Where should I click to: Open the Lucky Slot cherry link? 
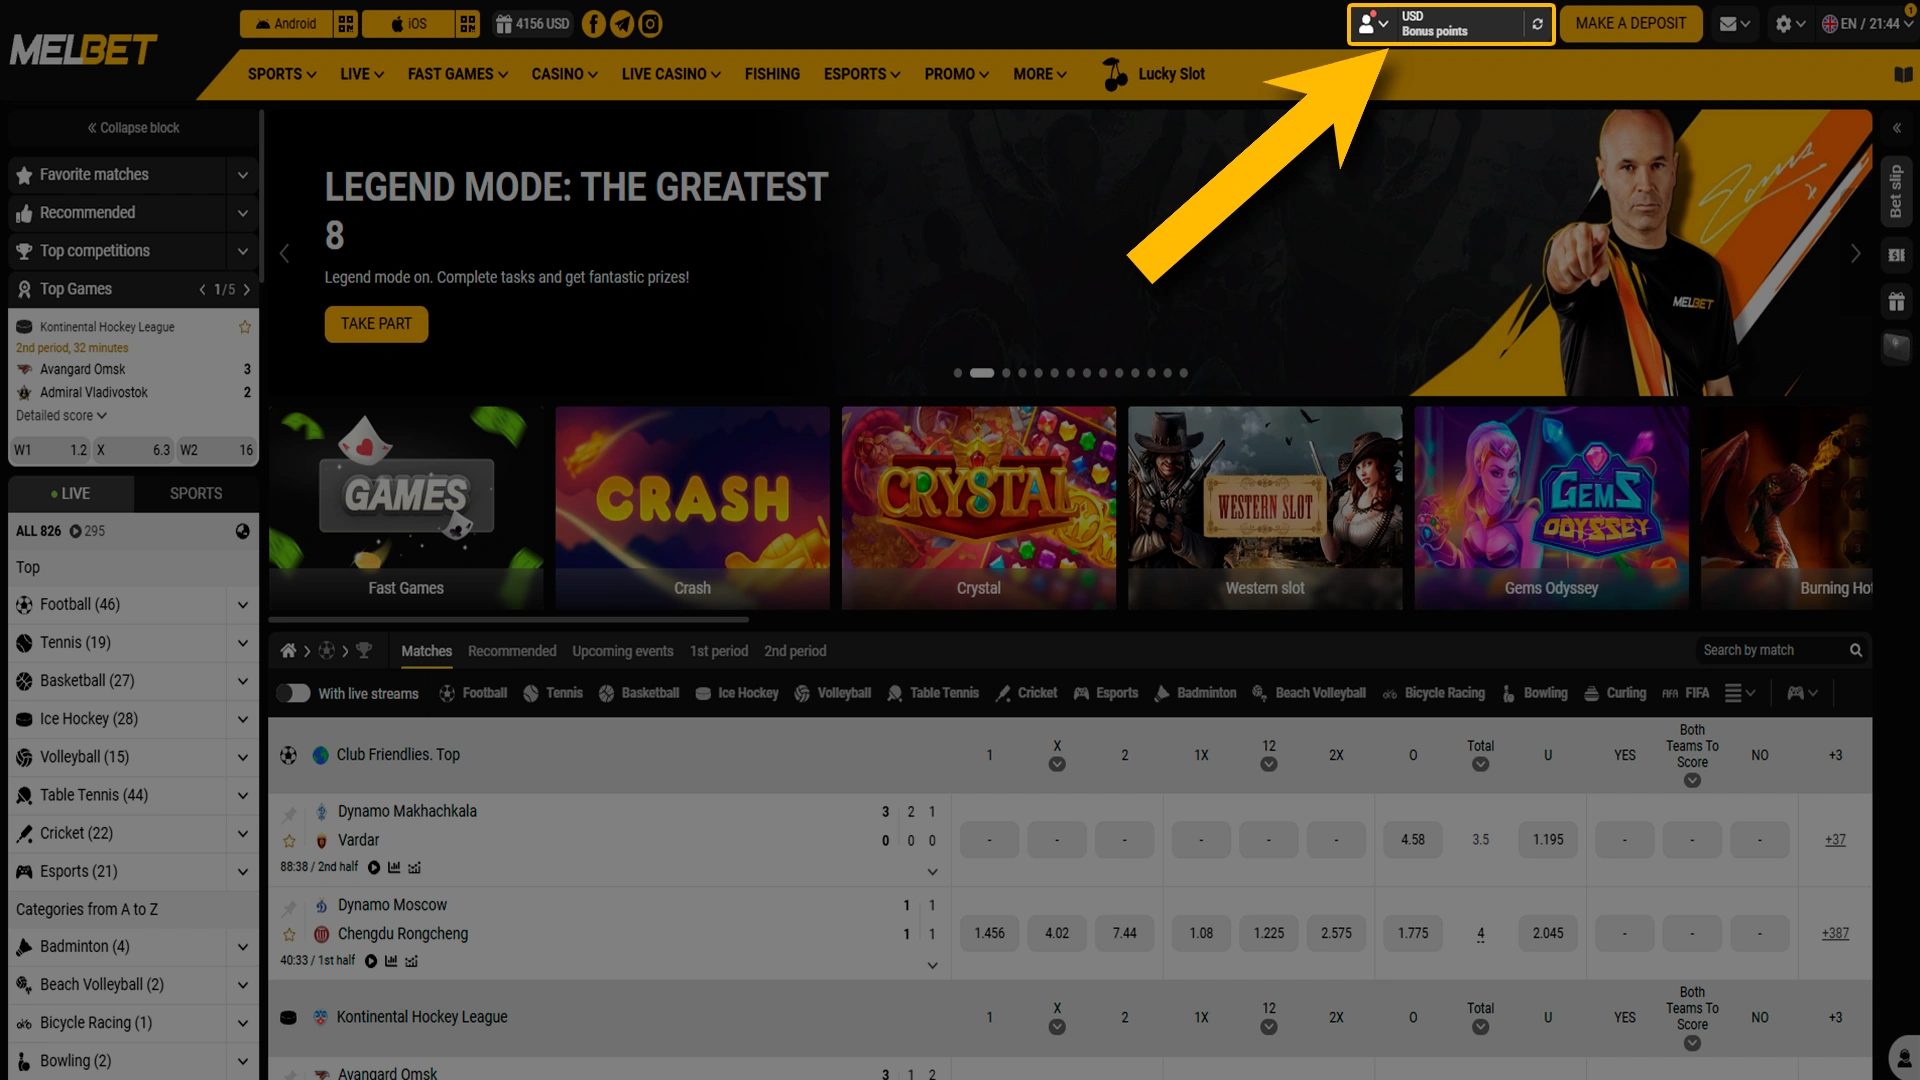coord(1153,74)
